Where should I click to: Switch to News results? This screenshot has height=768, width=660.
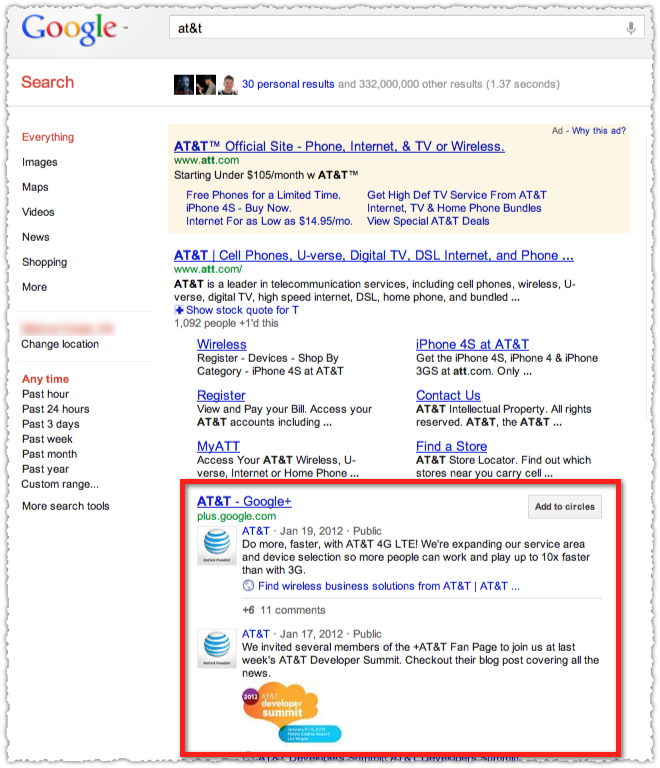pos(36,237)
